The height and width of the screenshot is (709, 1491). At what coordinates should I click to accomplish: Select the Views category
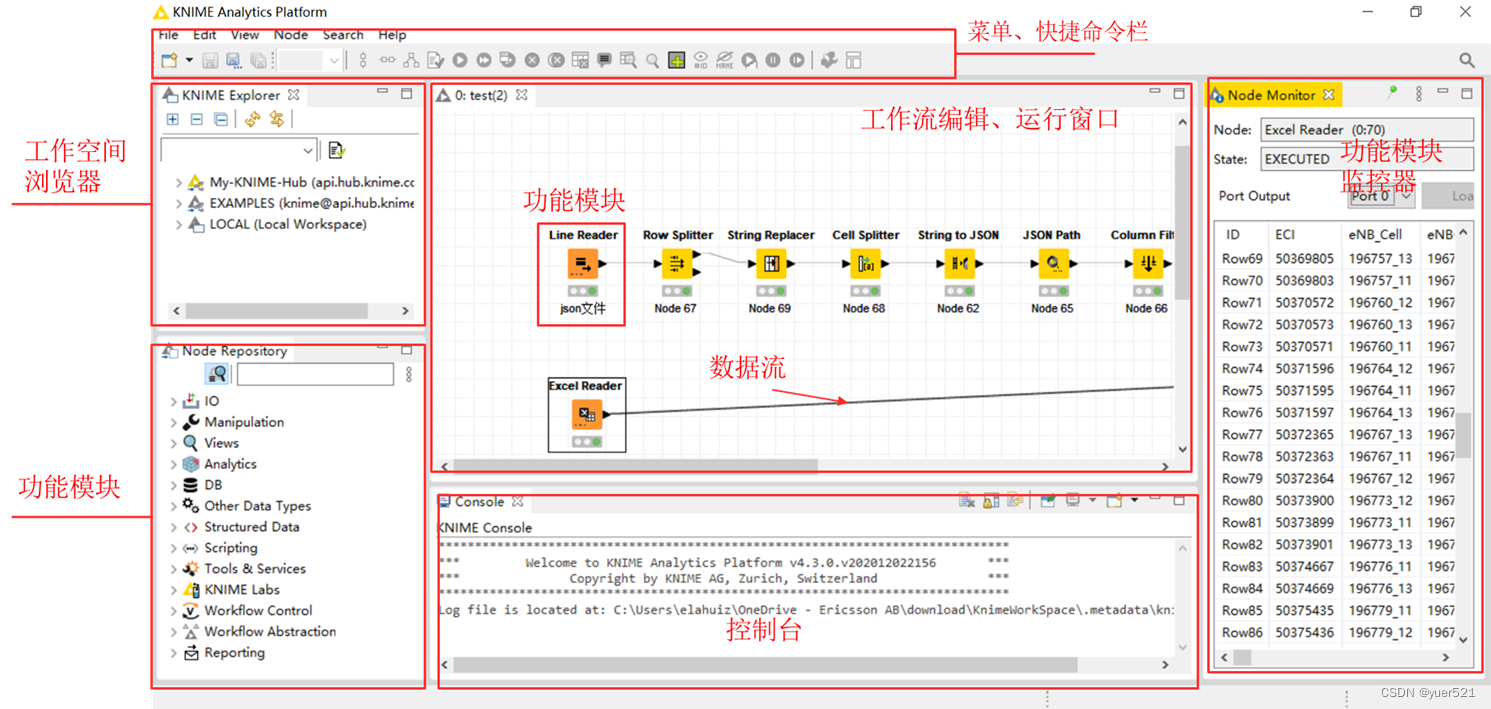(x=221, y=443)
